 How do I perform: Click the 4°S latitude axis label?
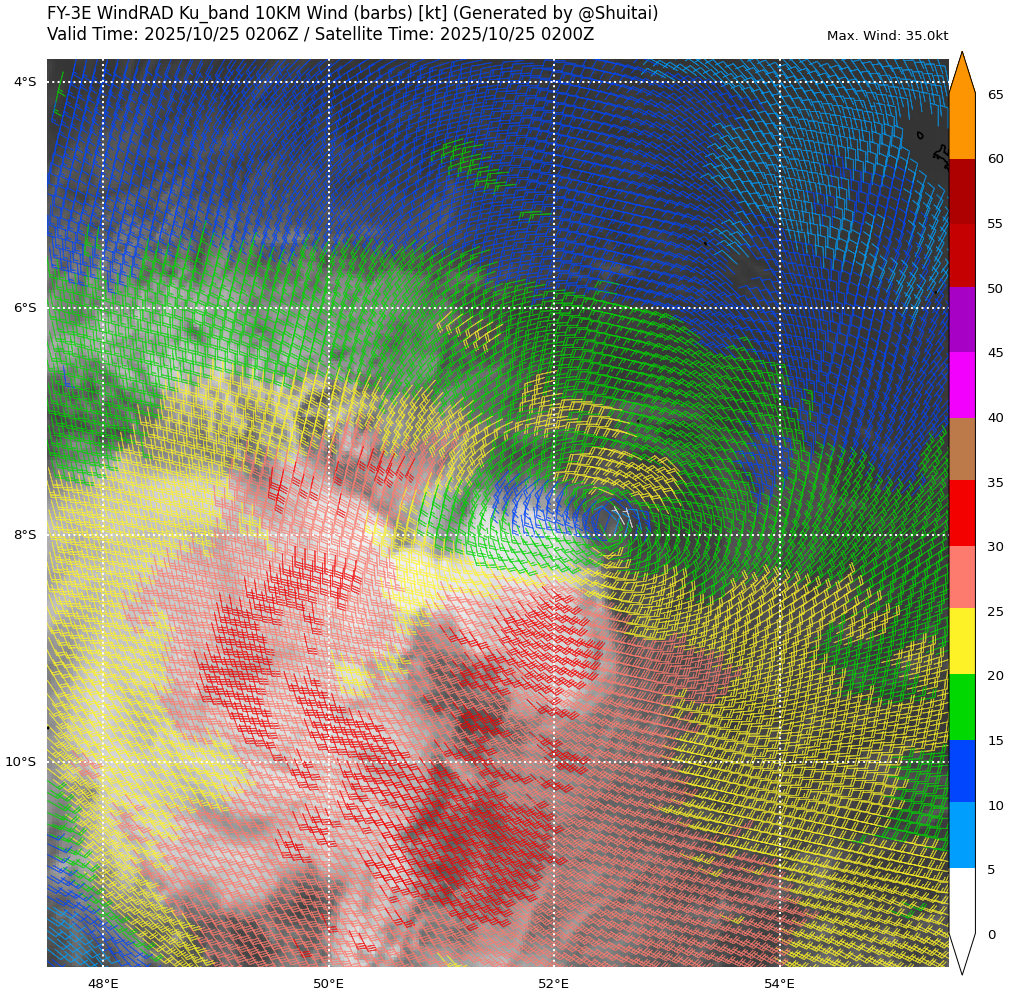click(25, 82)
